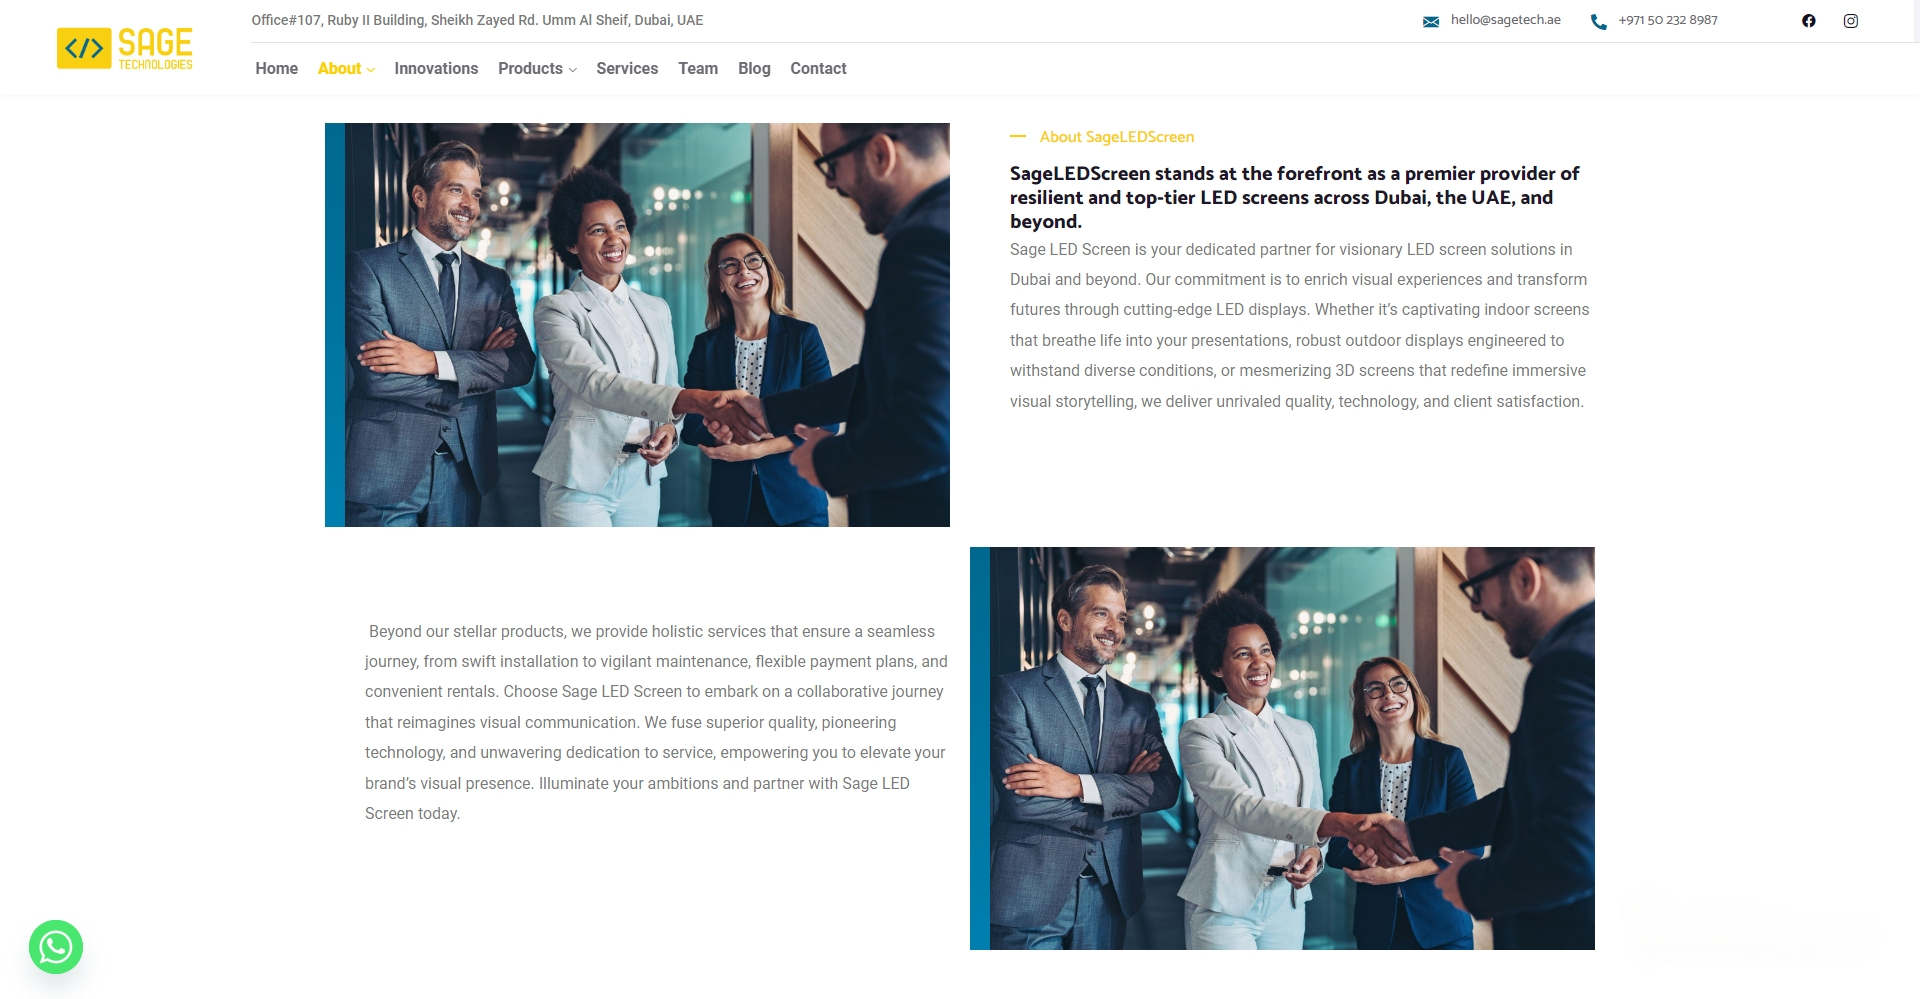
Task: Open the Innovations menu item
Action: (x=436, y=69)
